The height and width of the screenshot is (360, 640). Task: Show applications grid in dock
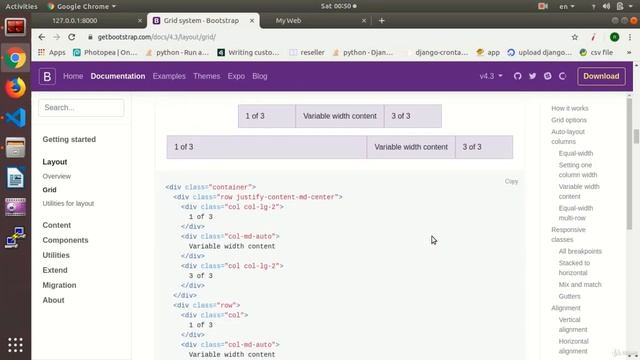[x=16, y=345]
